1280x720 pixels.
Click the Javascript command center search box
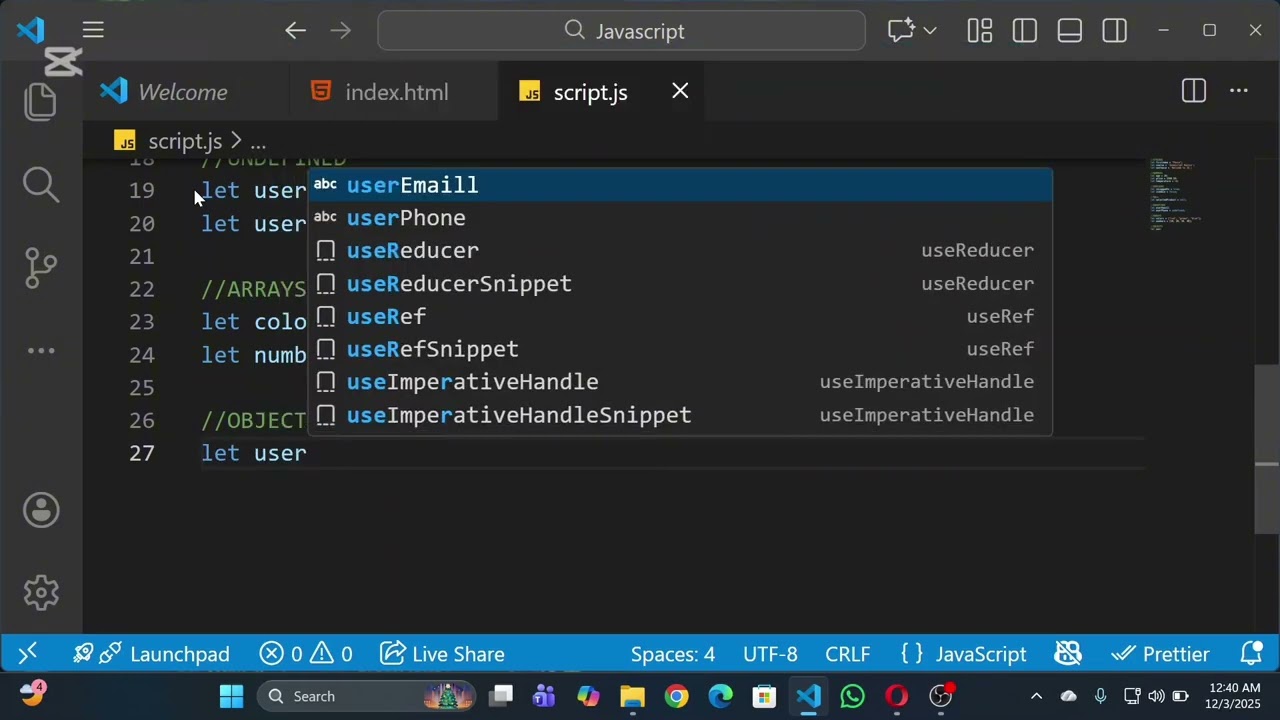coord(621,31)
